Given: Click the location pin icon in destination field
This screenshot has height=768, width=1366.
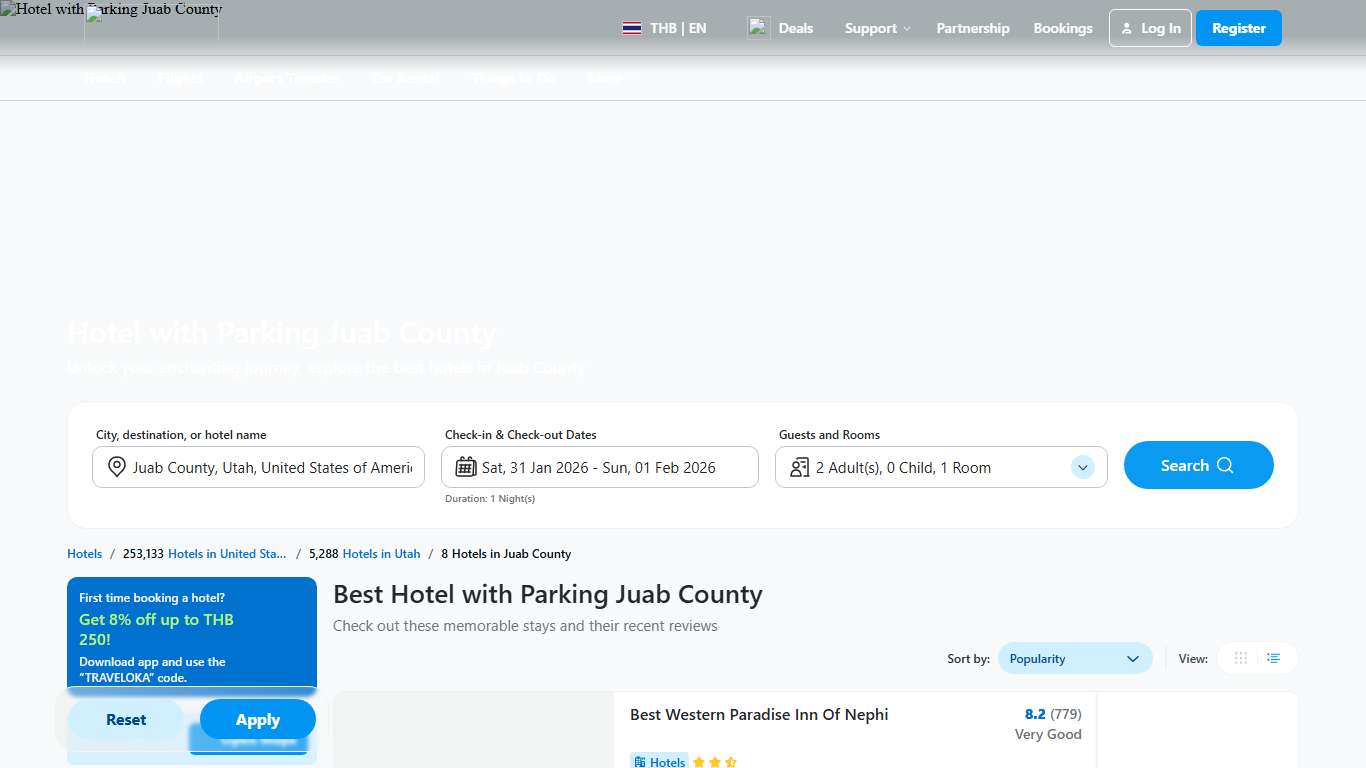Looking at the screenshot, I should (116, 467).
